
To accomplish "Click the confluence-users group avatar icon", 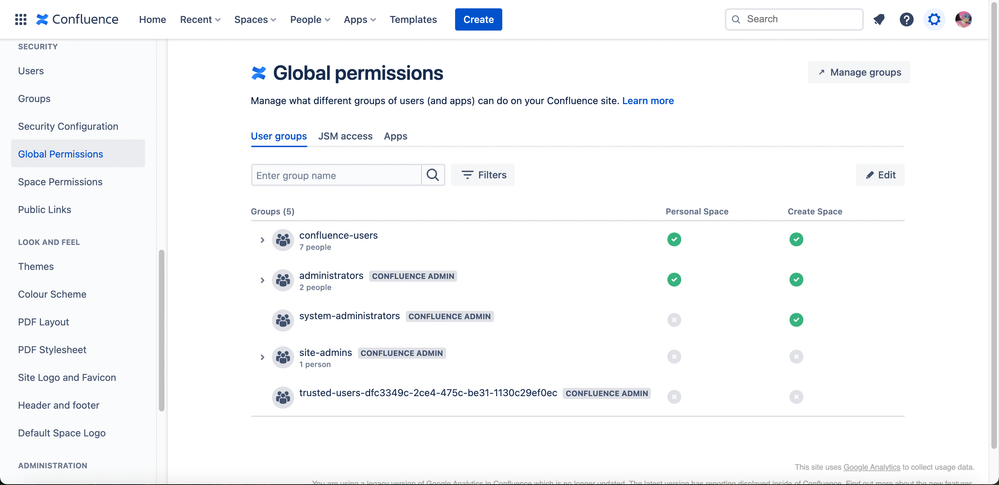I will 283,240.
